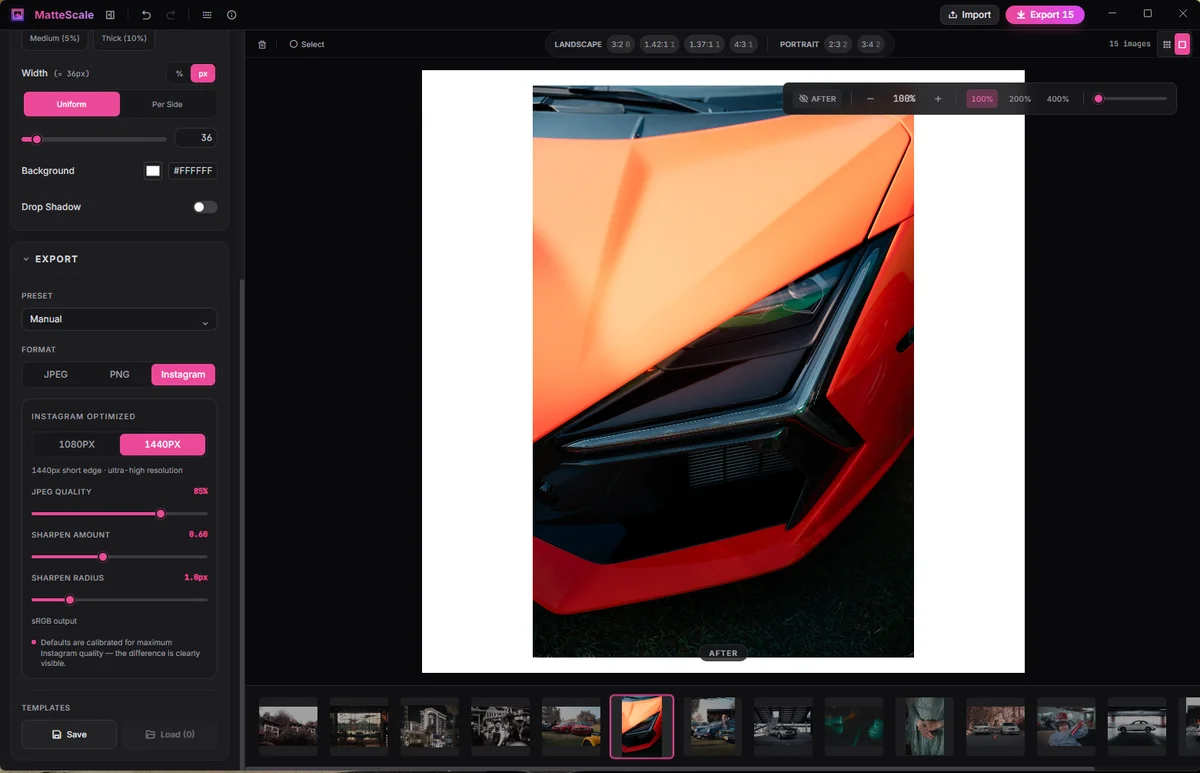Switch width unit to percent
Screen dimensions: 1200x773
pyautogui.click(x=179, y=73)
